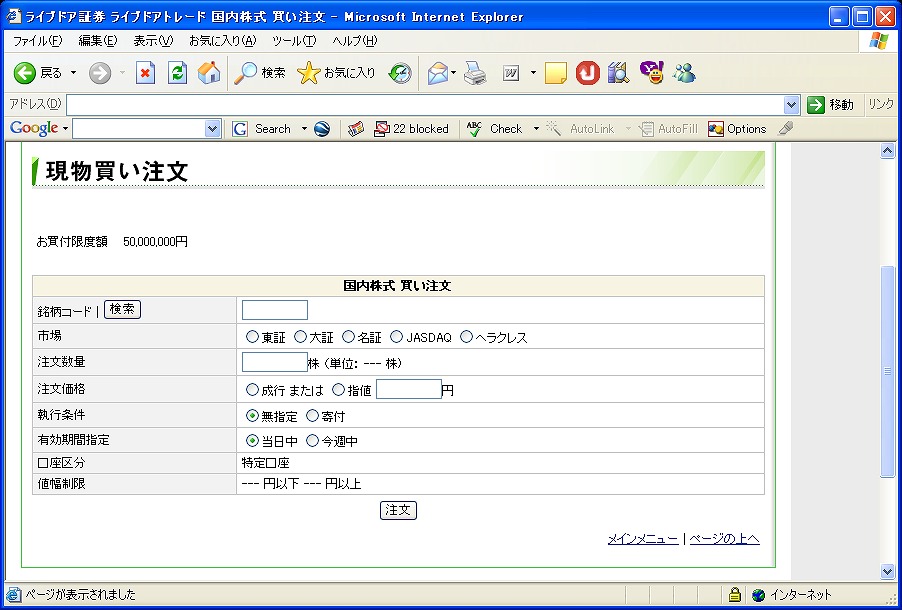Select 当日中 validity period
The image size is (902, 610).
click(x=252, y=441)
